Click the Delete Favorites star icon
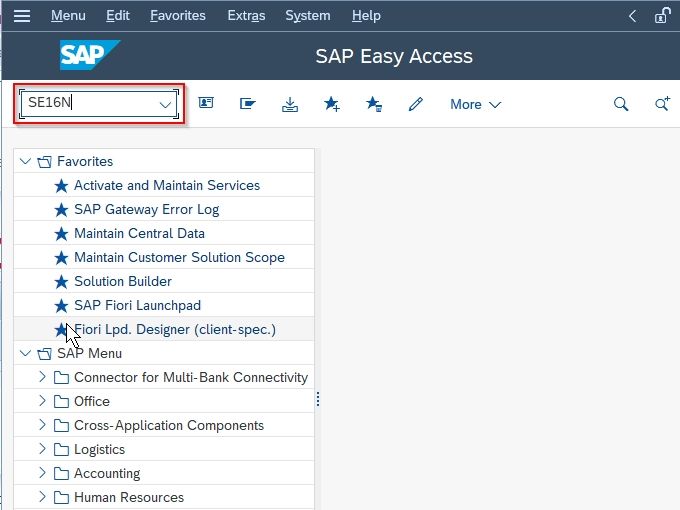This screenshot has width=680, height=510. [373, 104]
